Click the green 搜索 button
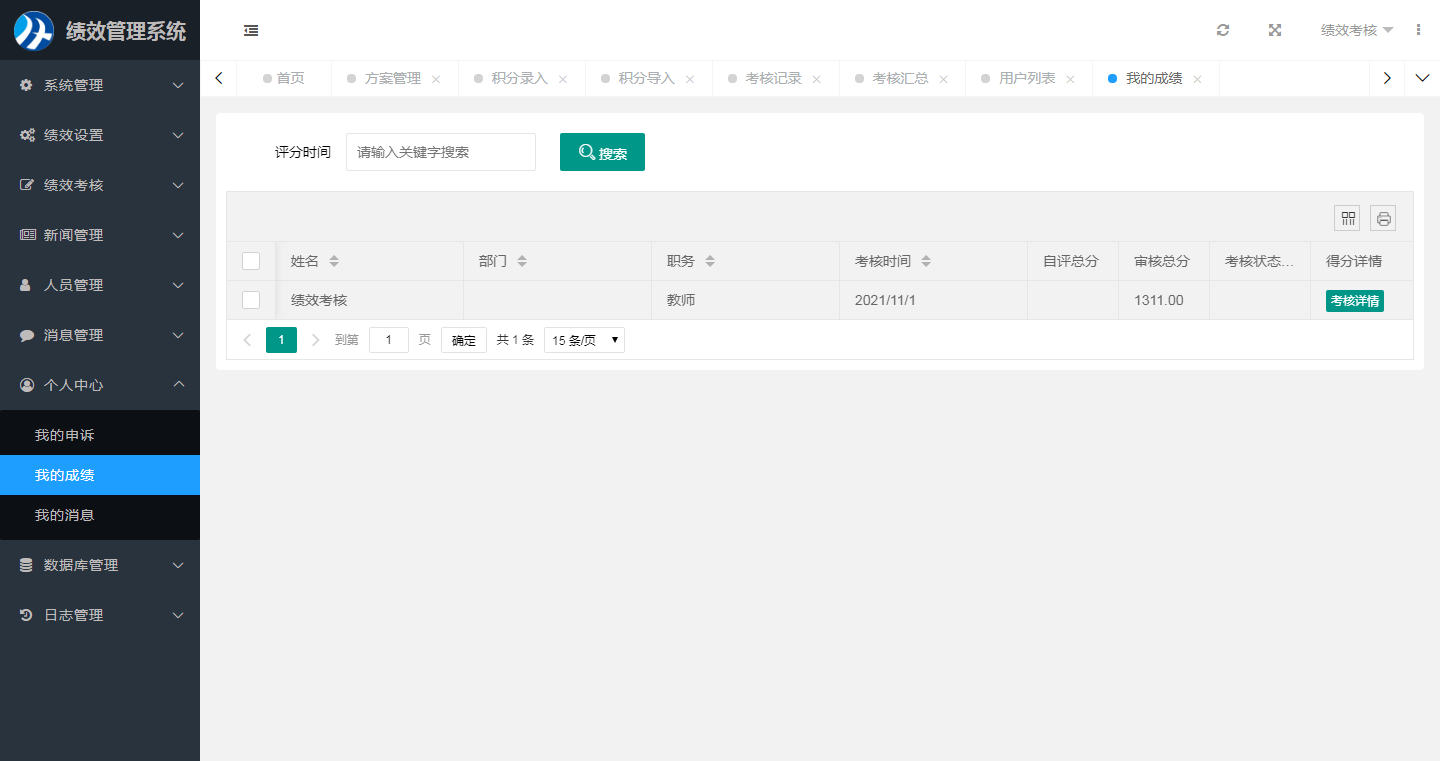Viewport: 1440px width, 761px height. point(602,152)
